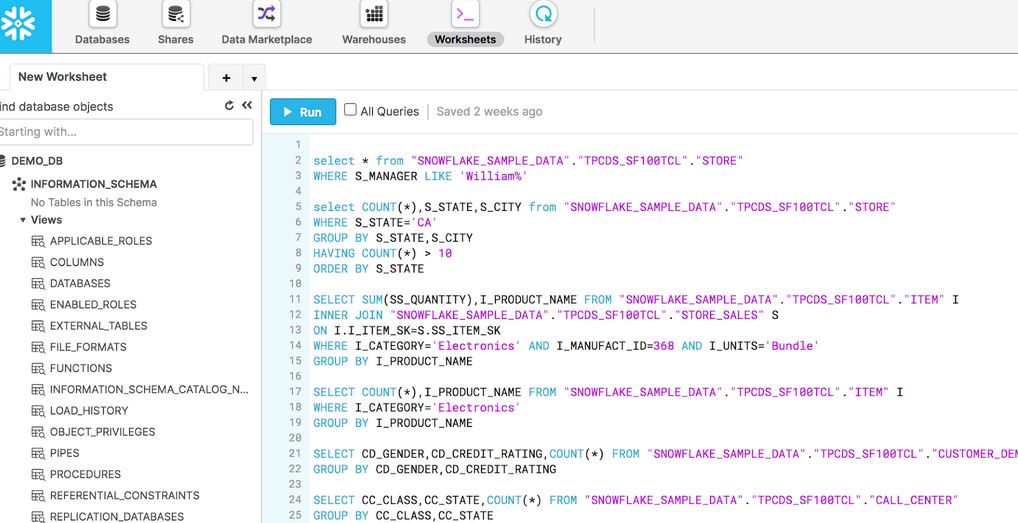The width and height of the screenshot is (1018, 523).
Task: Collapse the object browser with double-chevron icon
Action: click(x=247, y=105)
